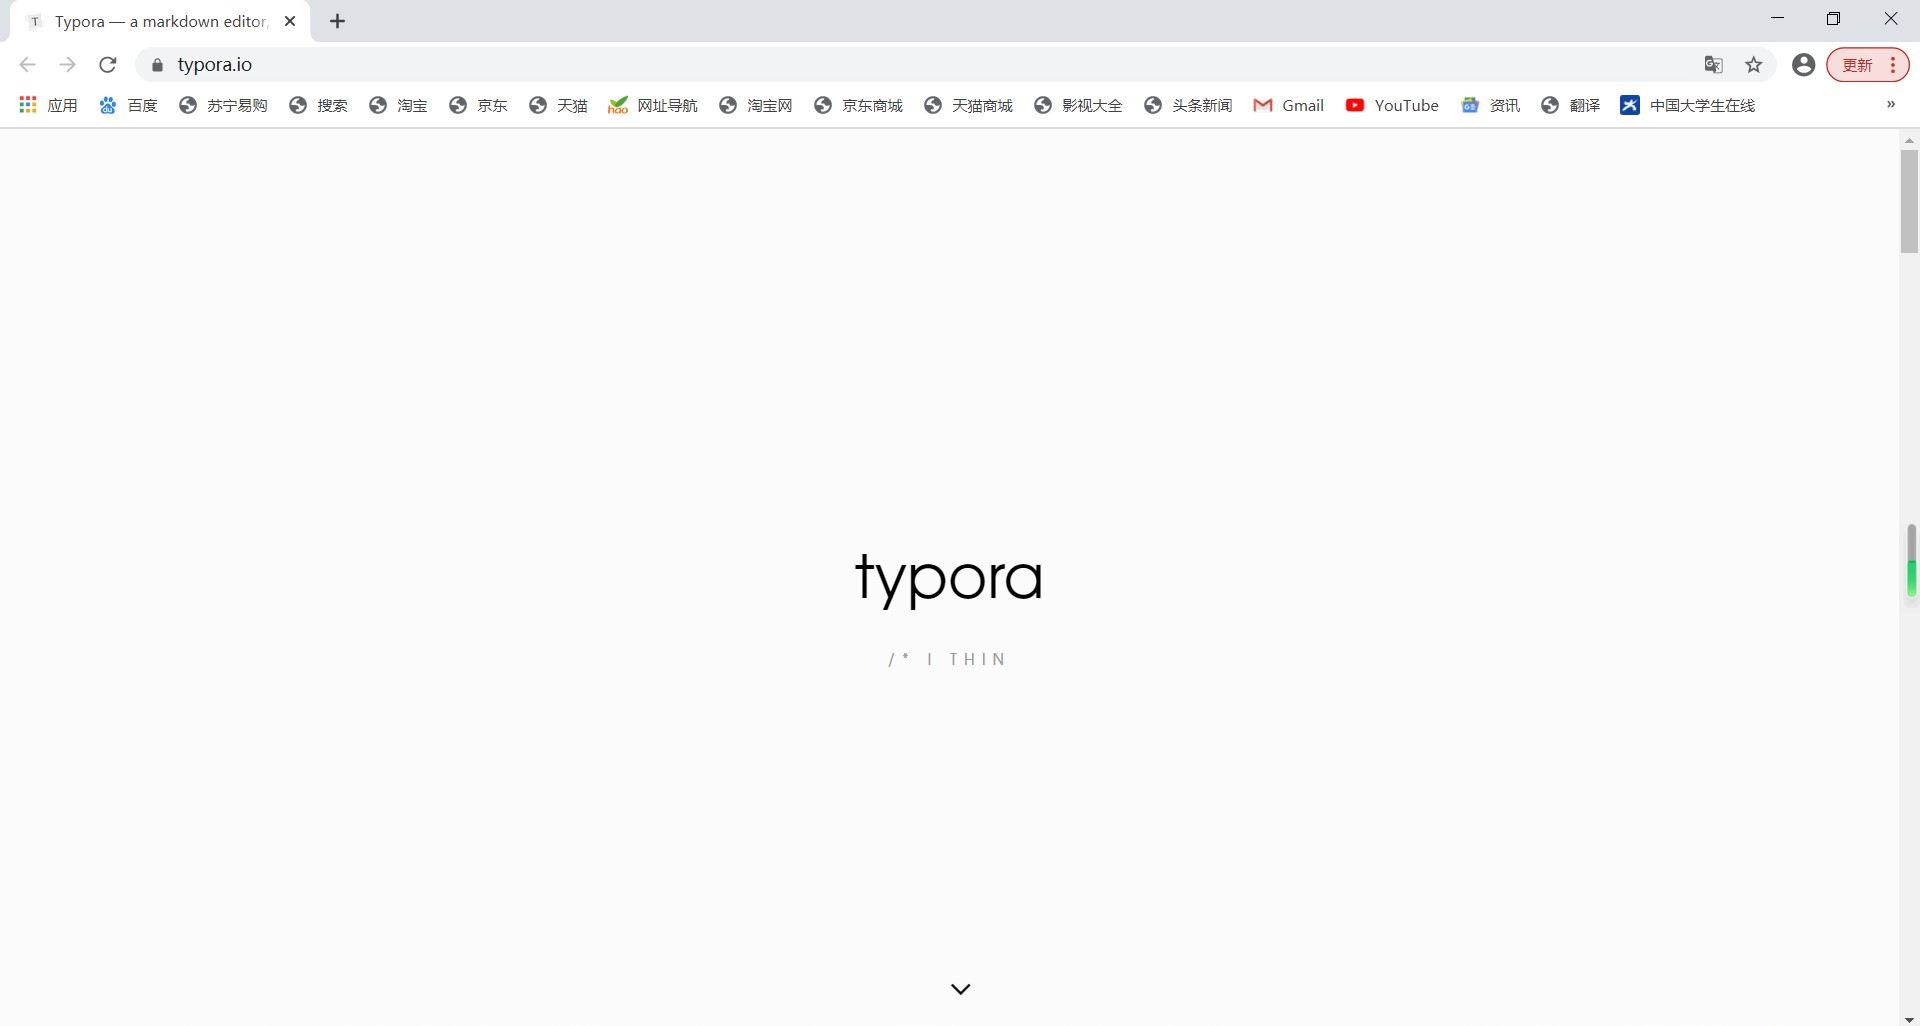The height and width of the screenshot is (1026, 1920).
Task: Open the 中国大学生在线 bookmark
Action: pos(1690,105)
